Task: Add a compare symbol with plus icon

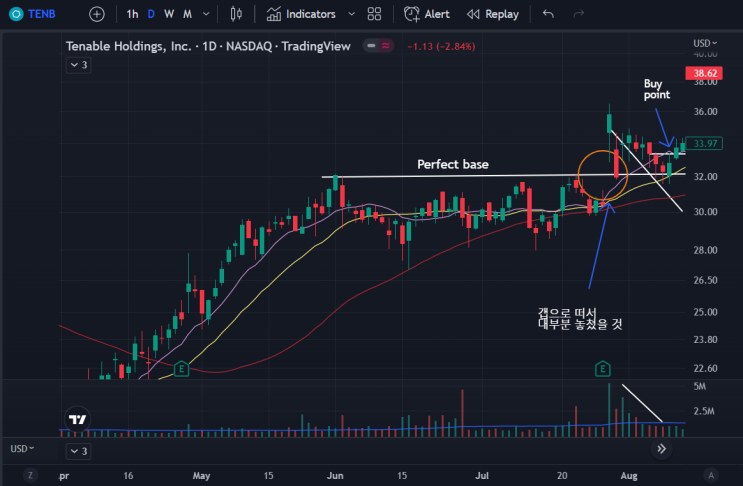Action: (x=97, y=14)
